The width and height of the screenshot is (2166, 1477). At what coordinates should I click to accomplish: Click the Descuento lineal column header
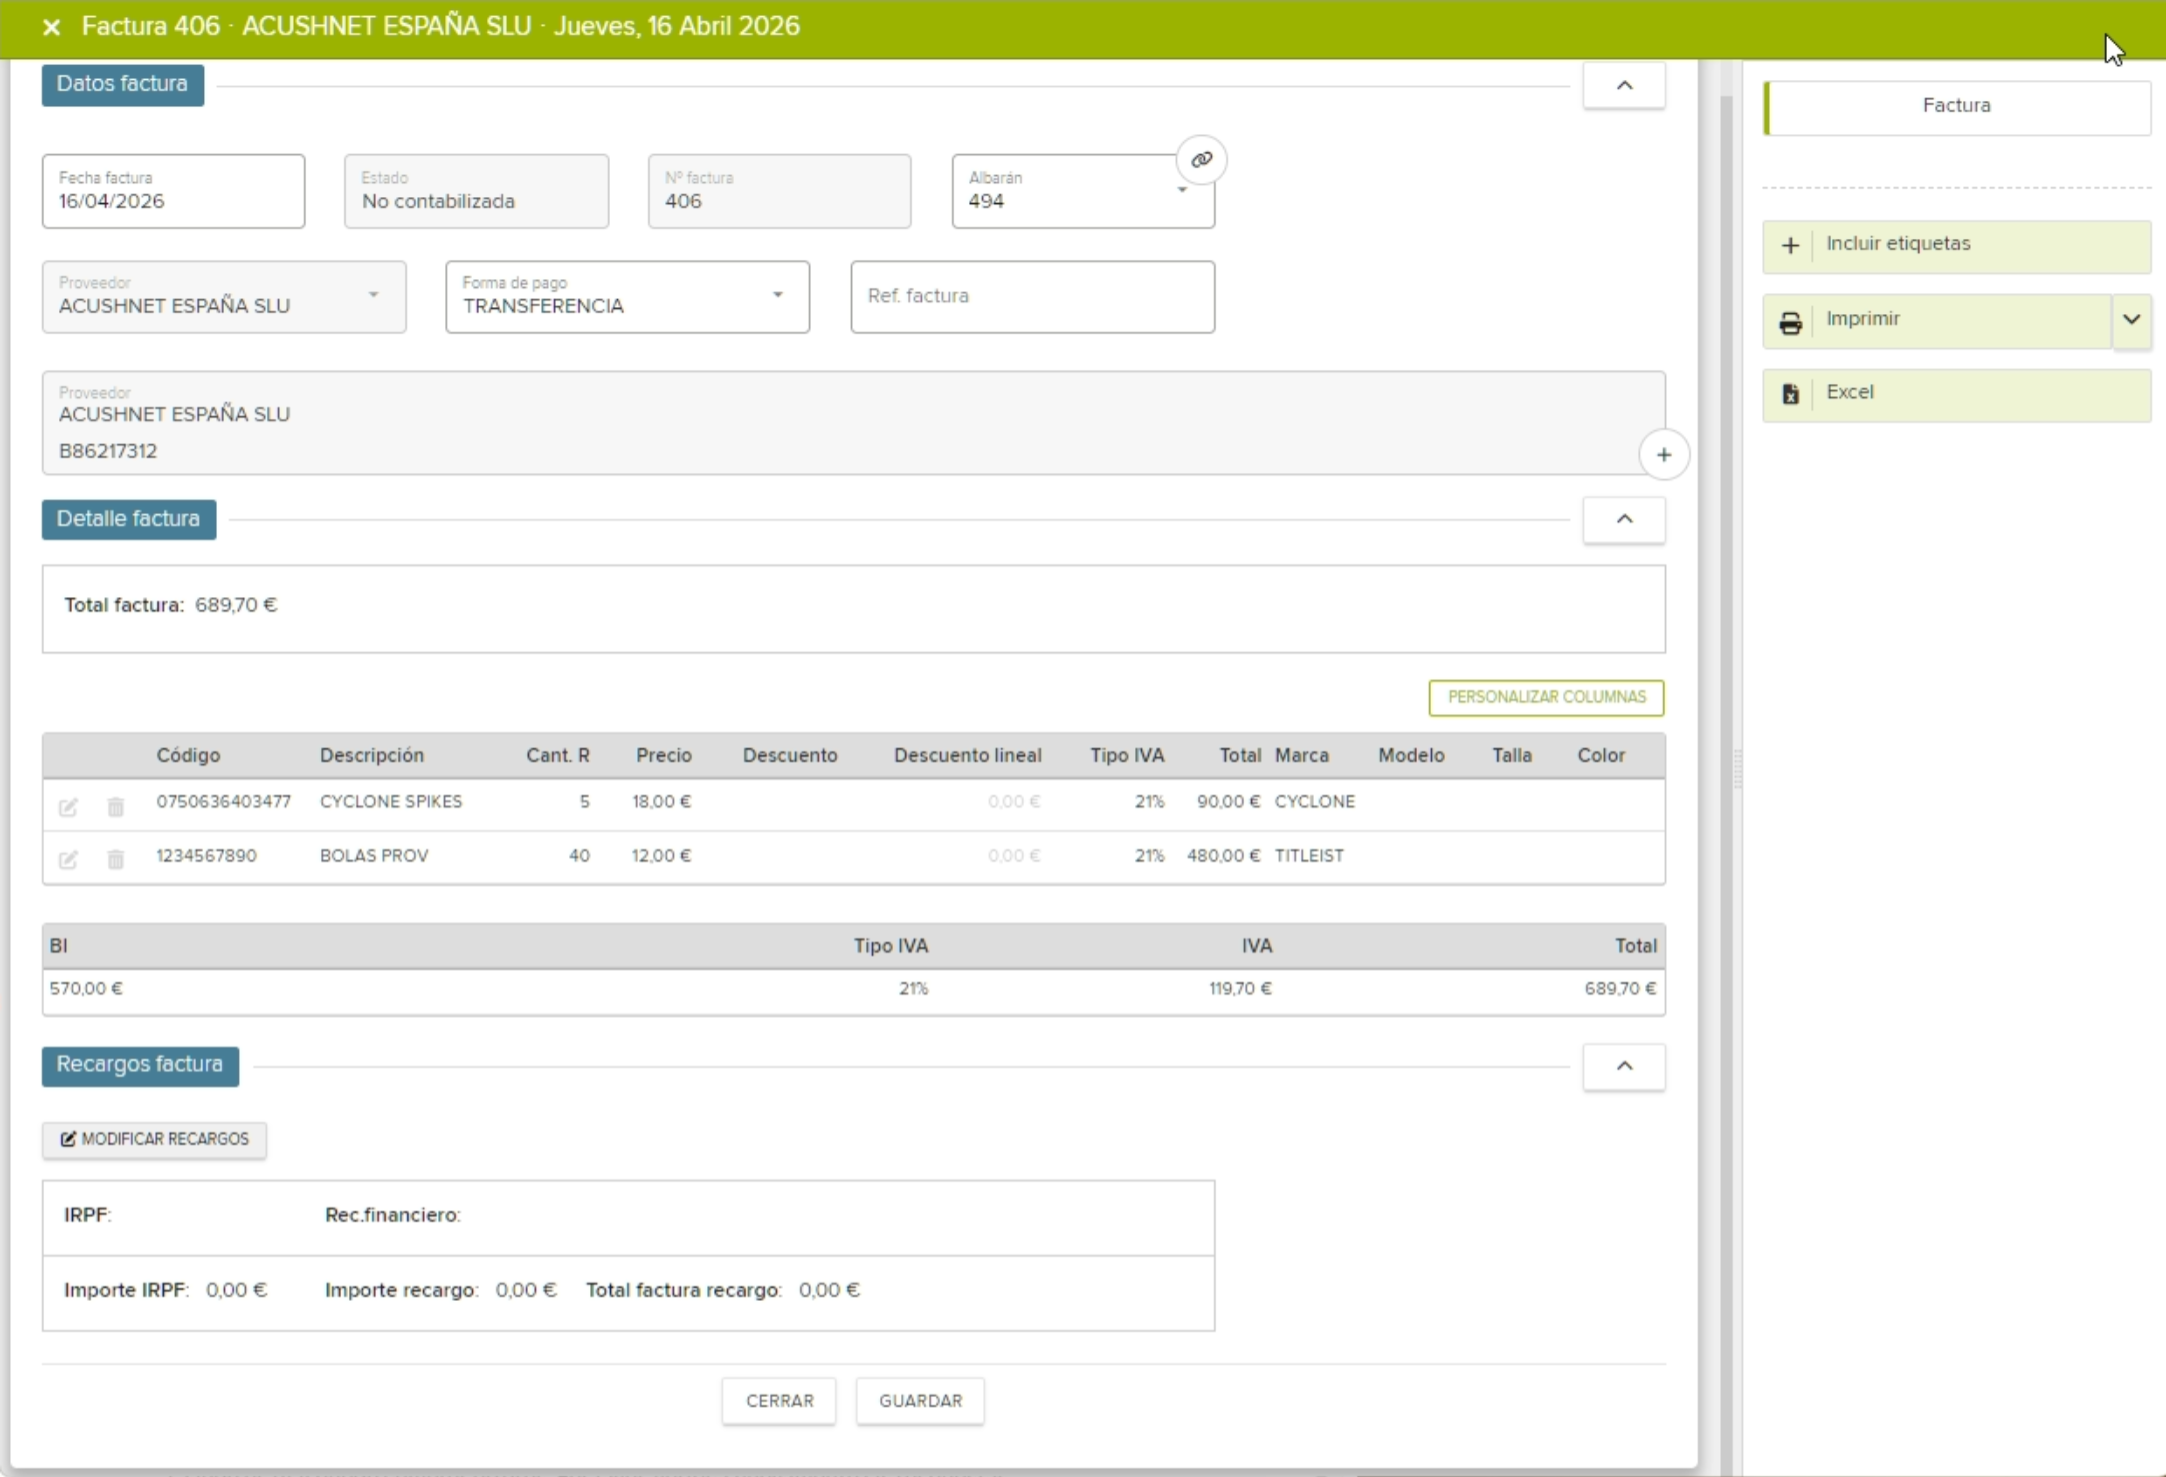pyautogui.click(x=968, y=756)
